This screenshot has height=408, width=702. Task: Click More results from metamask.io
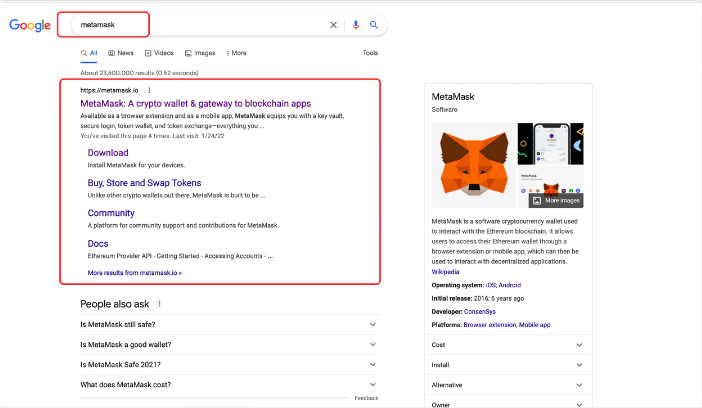(135, 273)
